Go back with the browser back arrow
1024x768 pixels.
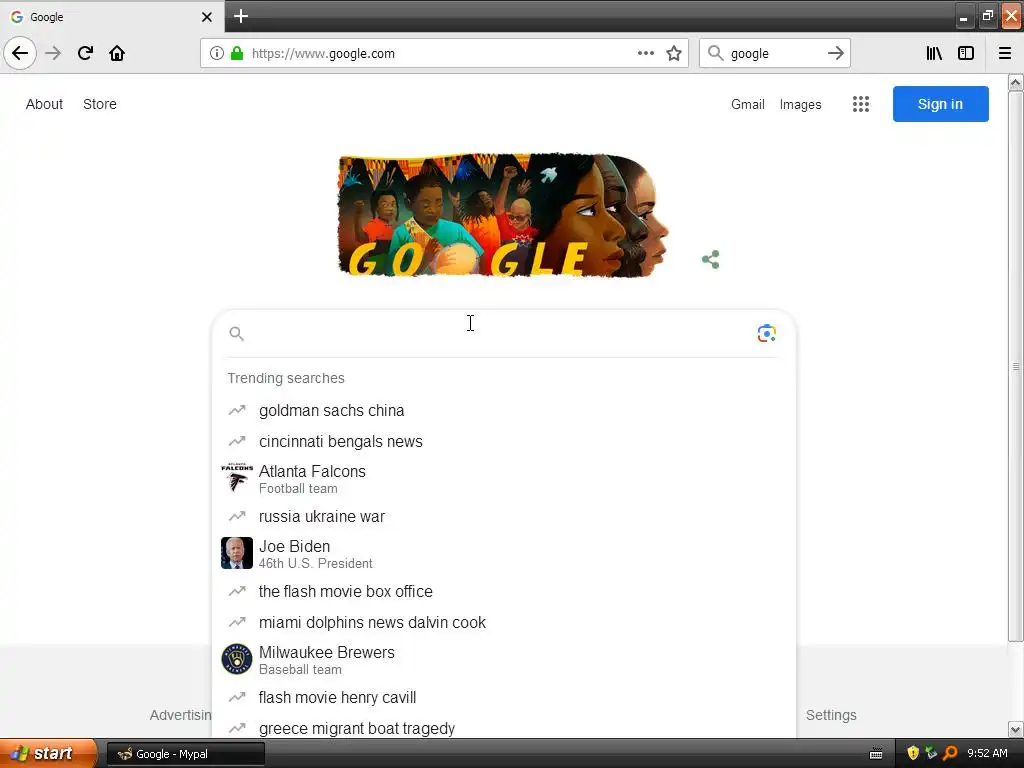(x=20, y=53)
